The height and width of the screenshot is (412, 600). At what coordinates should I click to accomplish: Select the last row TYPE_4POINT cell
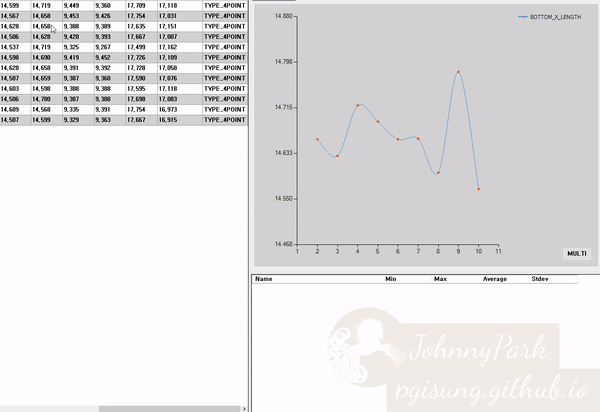pyautogui.click(x=225, y=120)
